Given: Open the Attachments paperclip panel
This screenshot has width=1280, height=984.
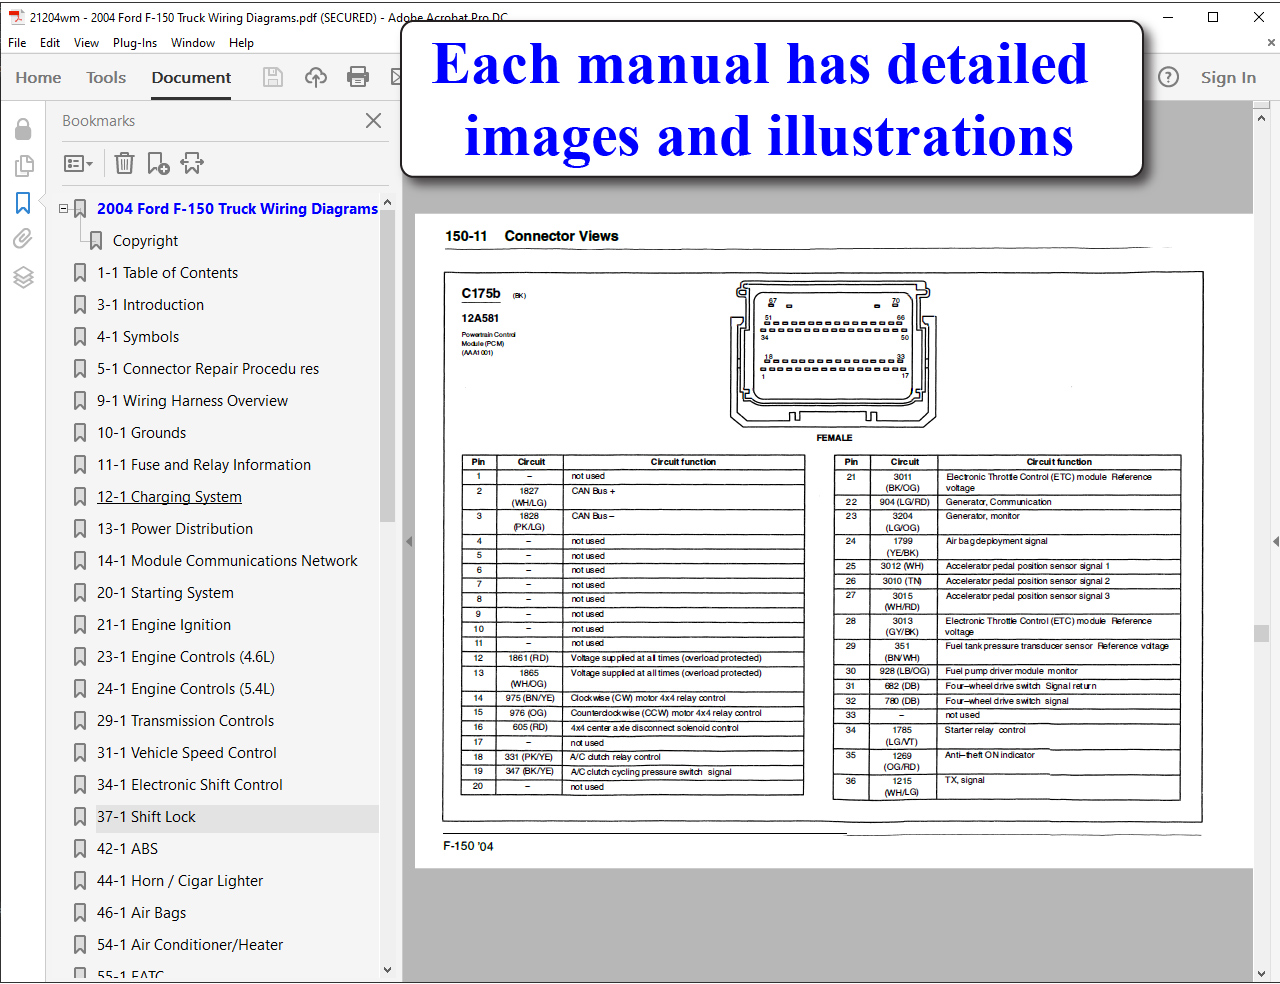Looking at the screenshot, I should (23, 238).
